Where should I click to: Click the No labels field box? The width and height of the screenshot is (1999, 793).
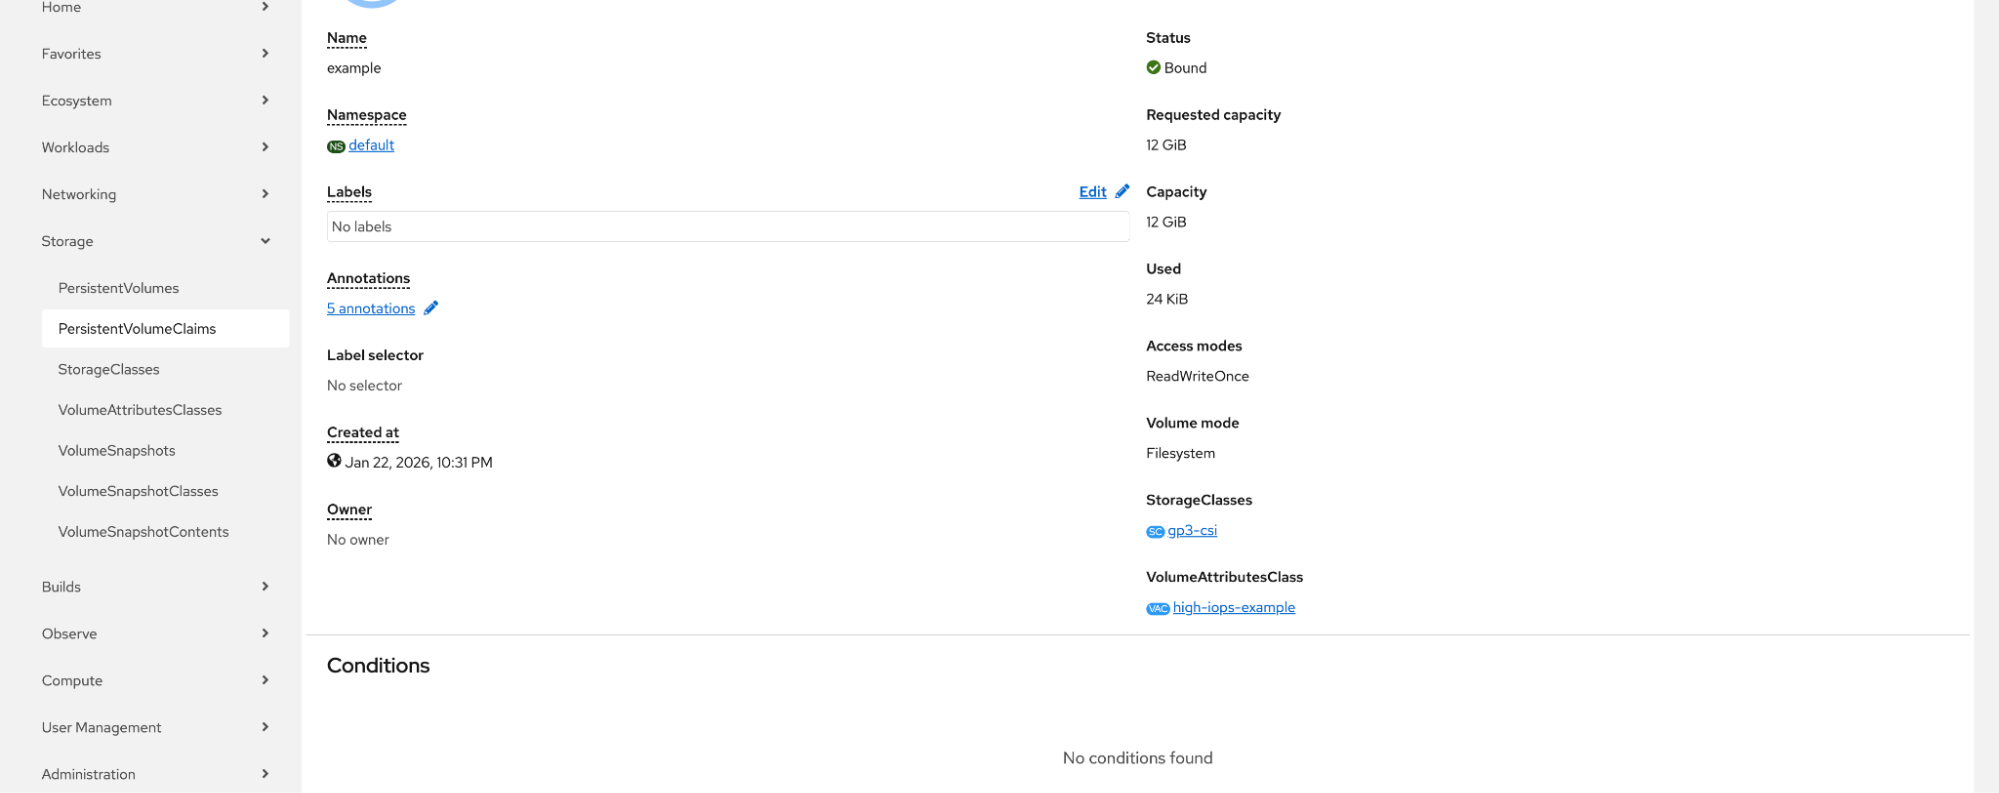tap(727, 227)
